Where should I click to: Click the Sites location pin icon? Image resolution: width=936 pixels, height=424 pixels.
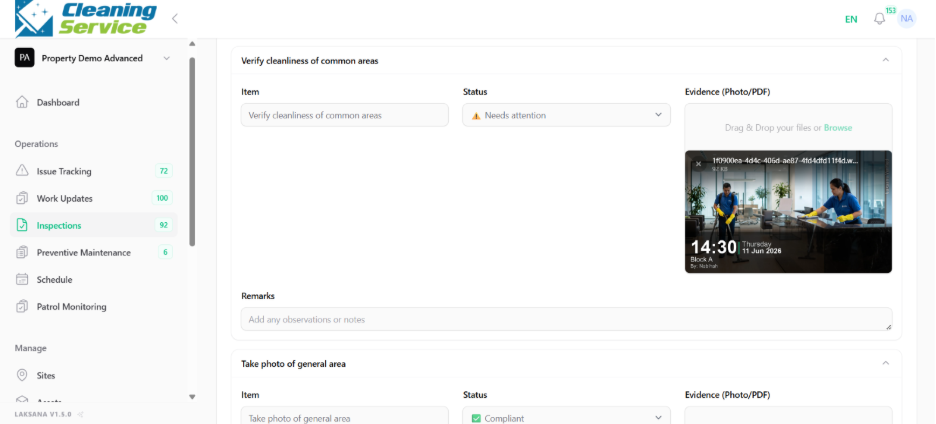tap(22, 375)
